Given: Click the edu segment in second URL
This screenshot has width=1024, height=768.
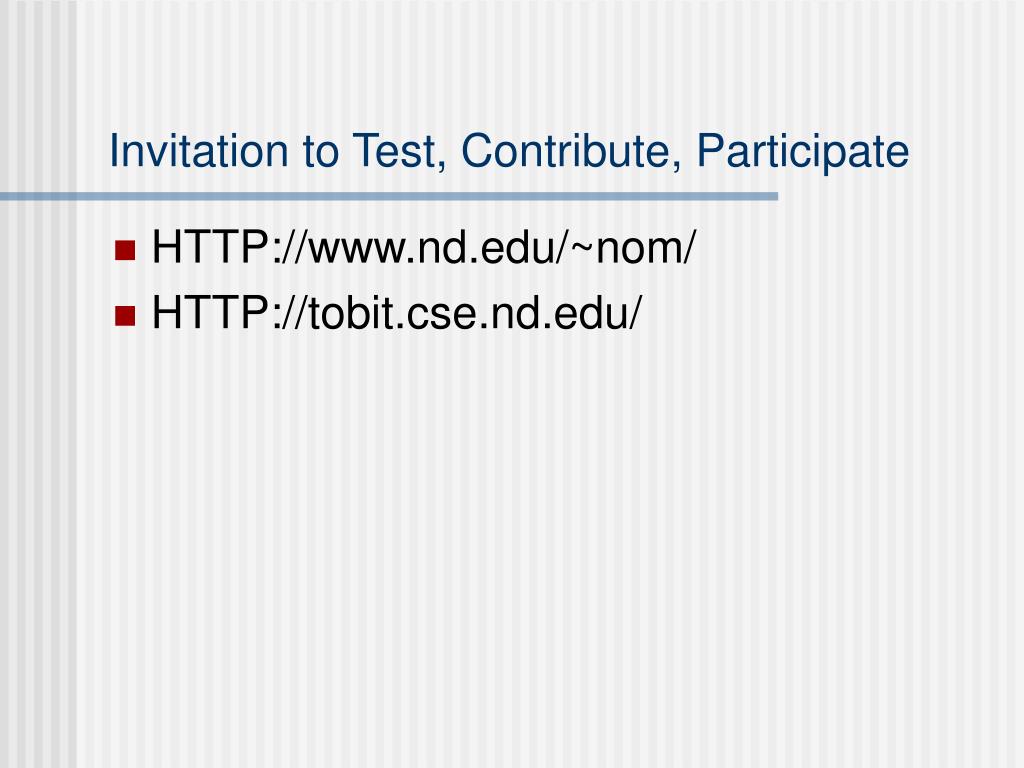Looking at the screenshot, I should [x=592, y=313].
